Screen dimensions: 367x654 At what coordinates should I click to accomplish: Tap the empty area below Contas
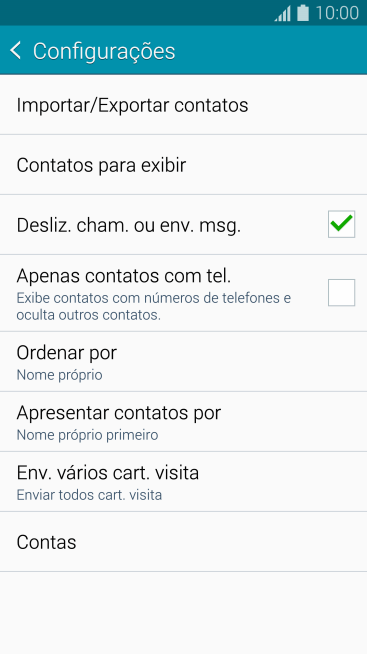tap(184, 613)
